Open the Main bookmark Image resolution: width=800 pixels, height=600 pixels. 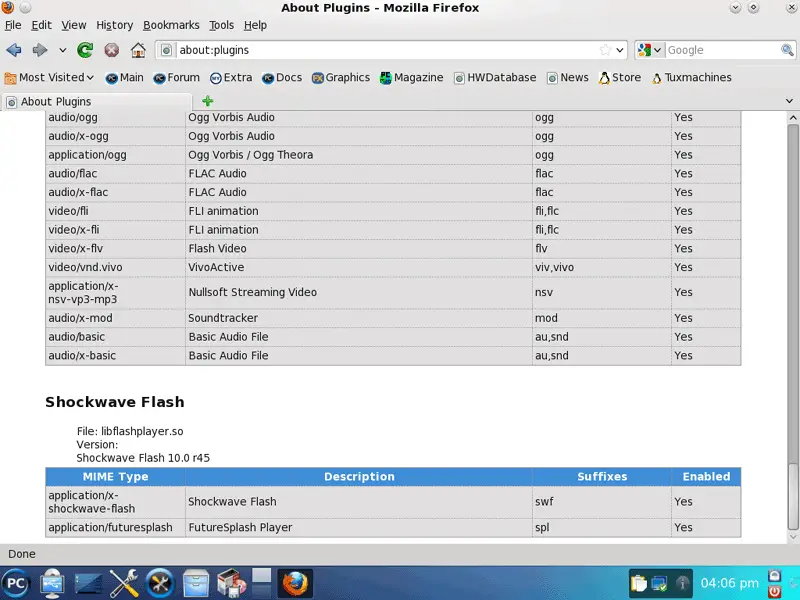click(x=124, y=78)
